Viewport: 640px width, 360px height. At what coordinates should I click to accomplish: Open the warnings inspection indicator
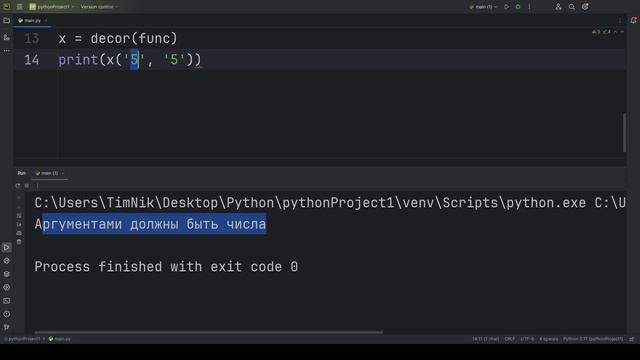[x=602, y=31]
